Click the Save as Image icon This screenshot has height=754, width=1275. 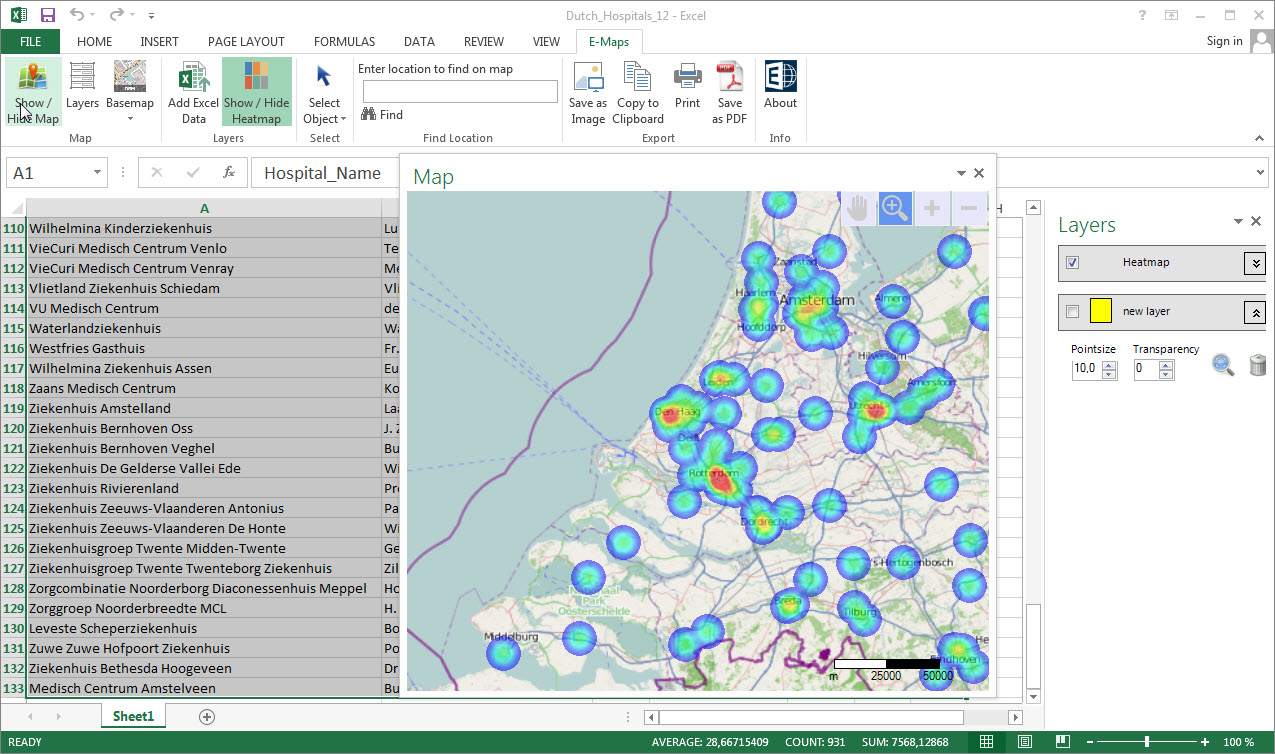[587, 90]
